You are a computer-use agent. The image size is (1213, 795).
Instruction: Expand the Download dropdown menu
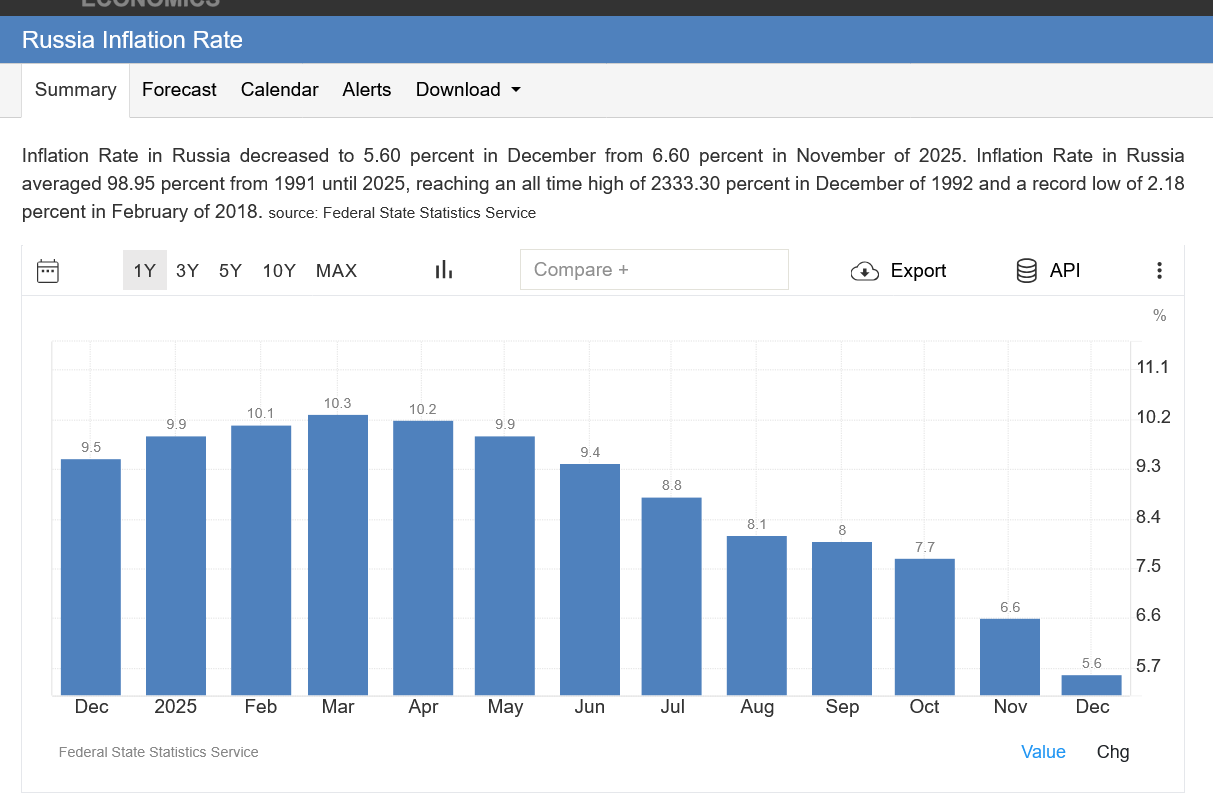[x=468, y=90]
